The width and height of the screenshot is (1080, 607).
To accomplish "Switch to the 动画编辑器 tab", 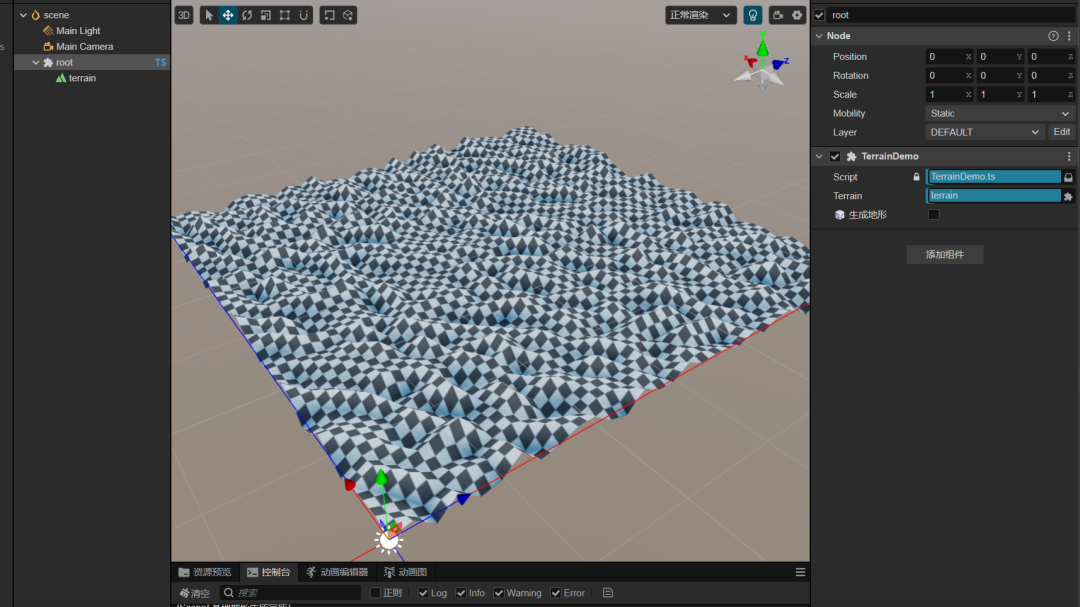I will pyautogui.click(x=337, y=572).
